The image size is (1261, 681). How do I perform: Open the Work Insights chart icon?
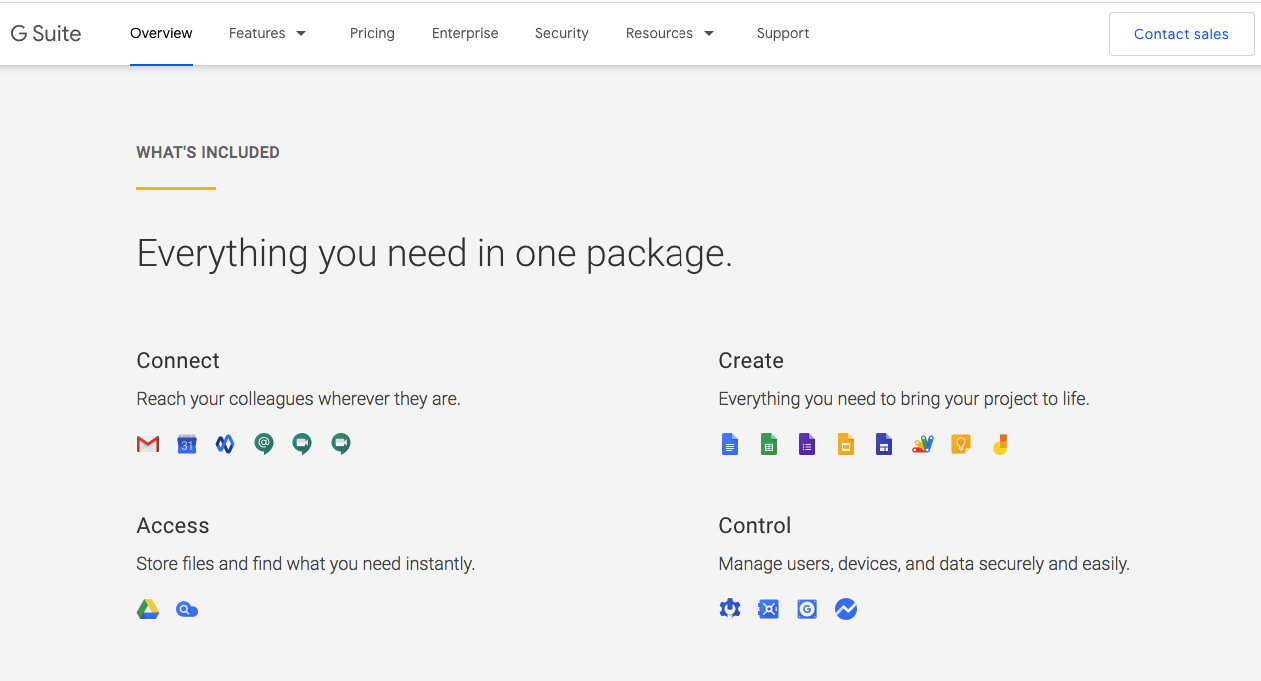pyautogui.click(x=846, y=609)
